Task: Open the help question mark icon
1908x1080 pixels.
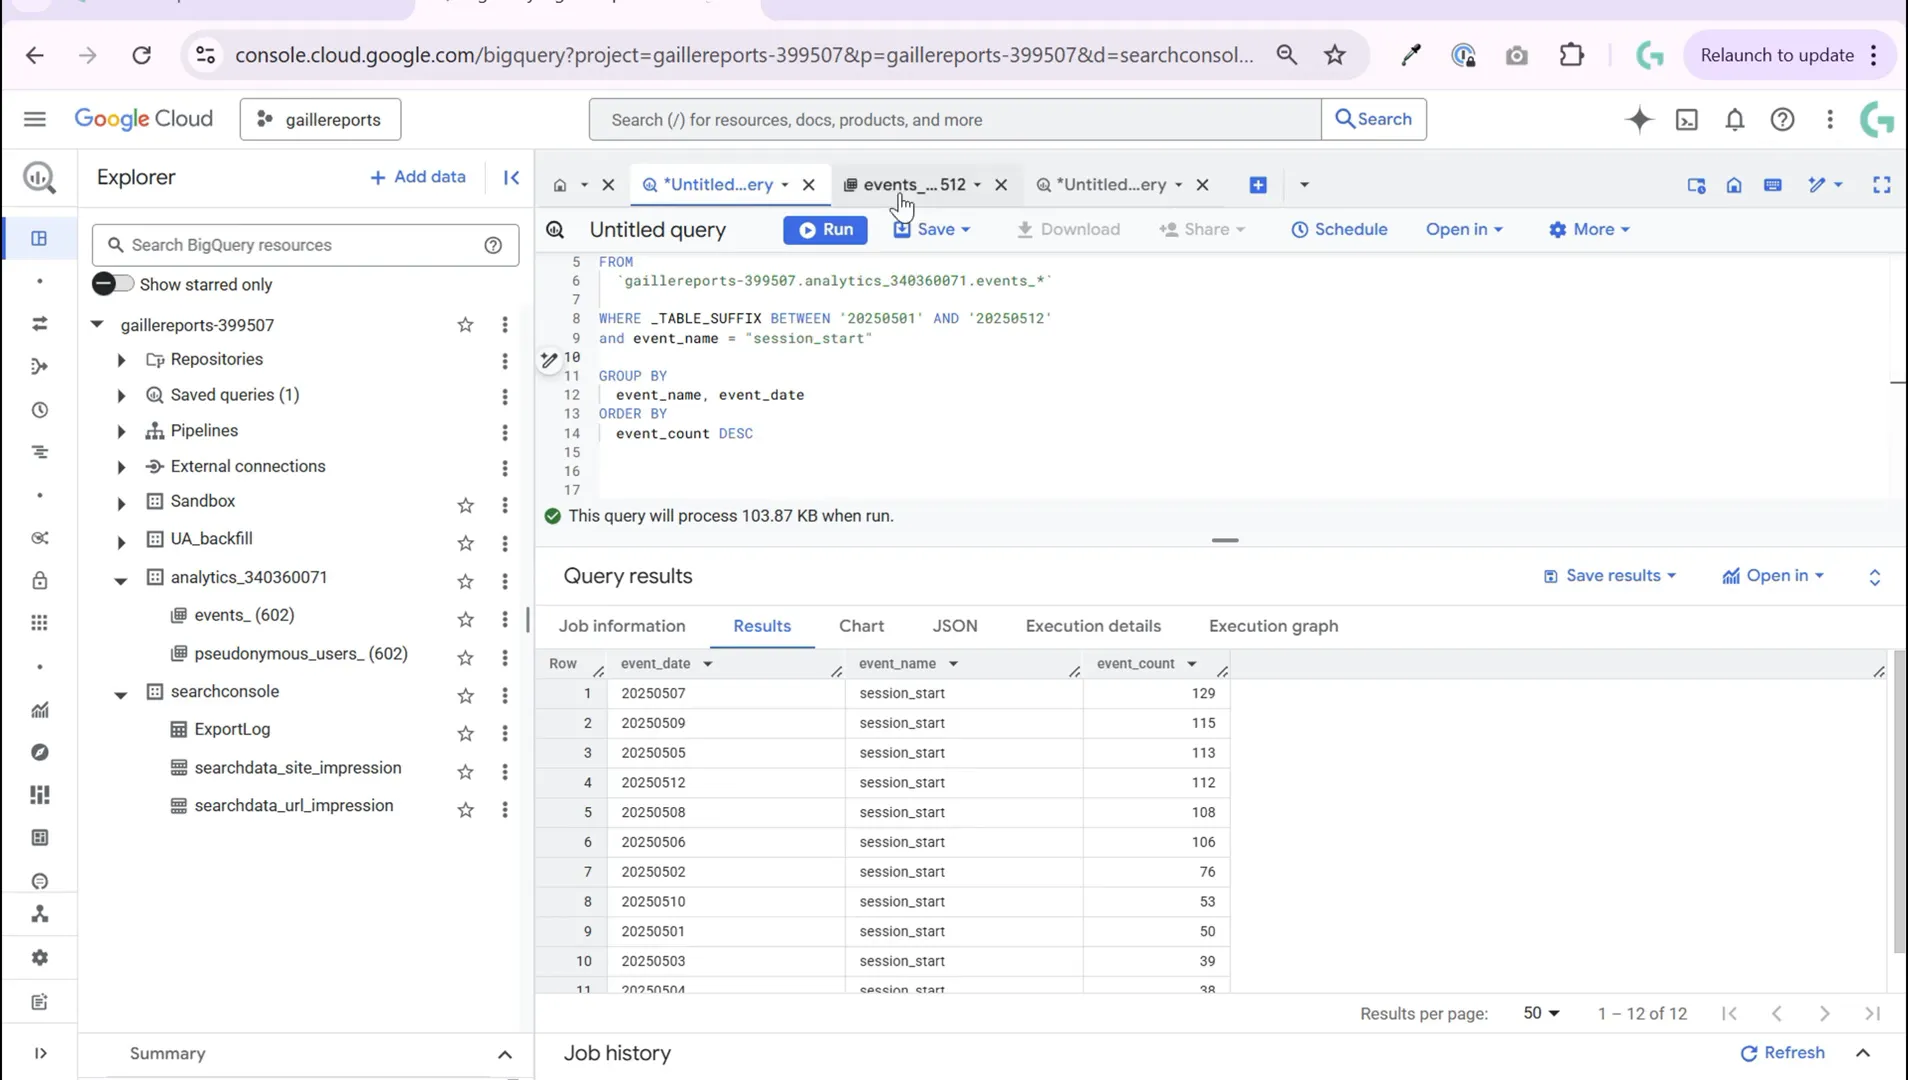Action: (1782, 119)
